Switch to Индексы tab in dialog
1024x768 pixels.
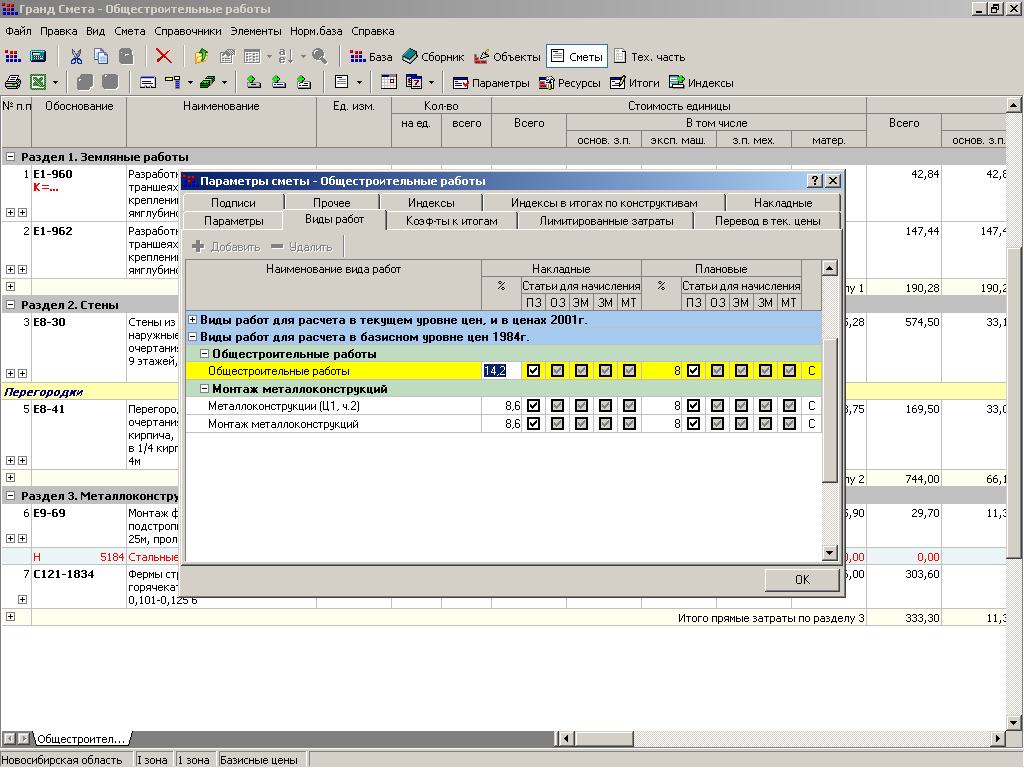tap(431, 203)
